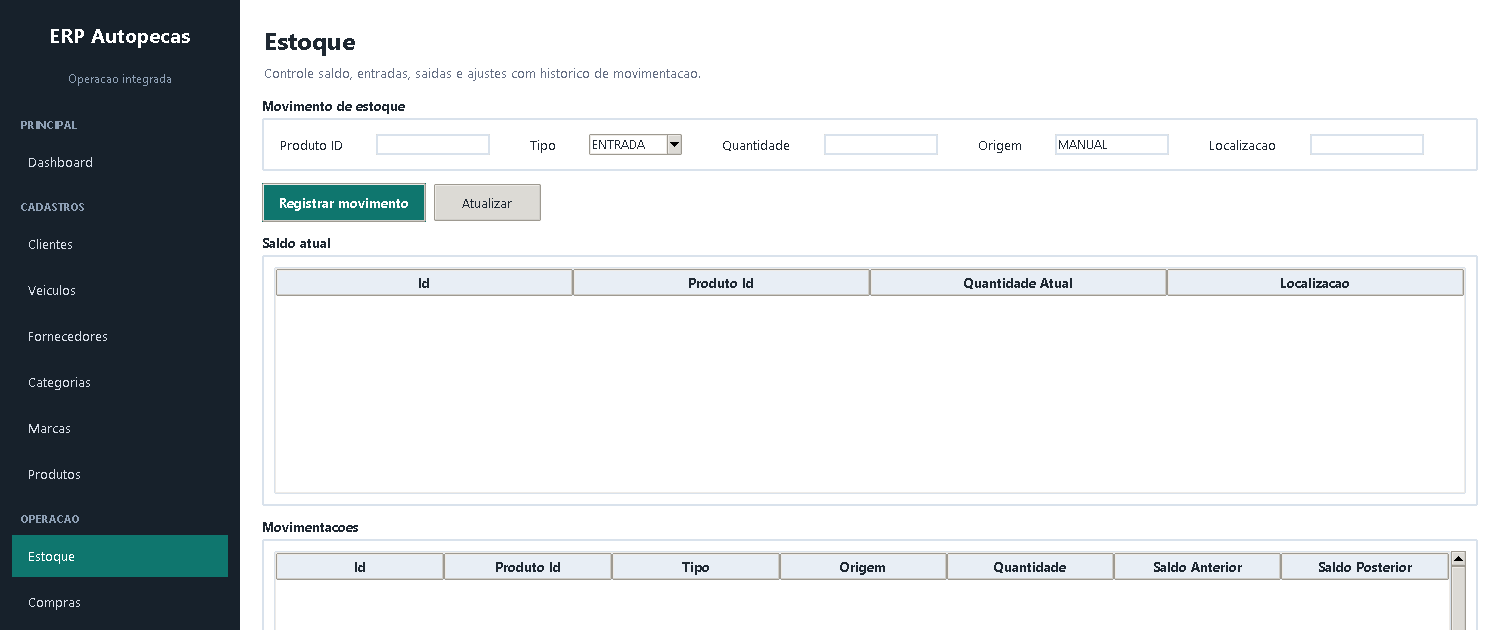
Task: Click the Quantidade Atual column header
Action: (1018, 283)
